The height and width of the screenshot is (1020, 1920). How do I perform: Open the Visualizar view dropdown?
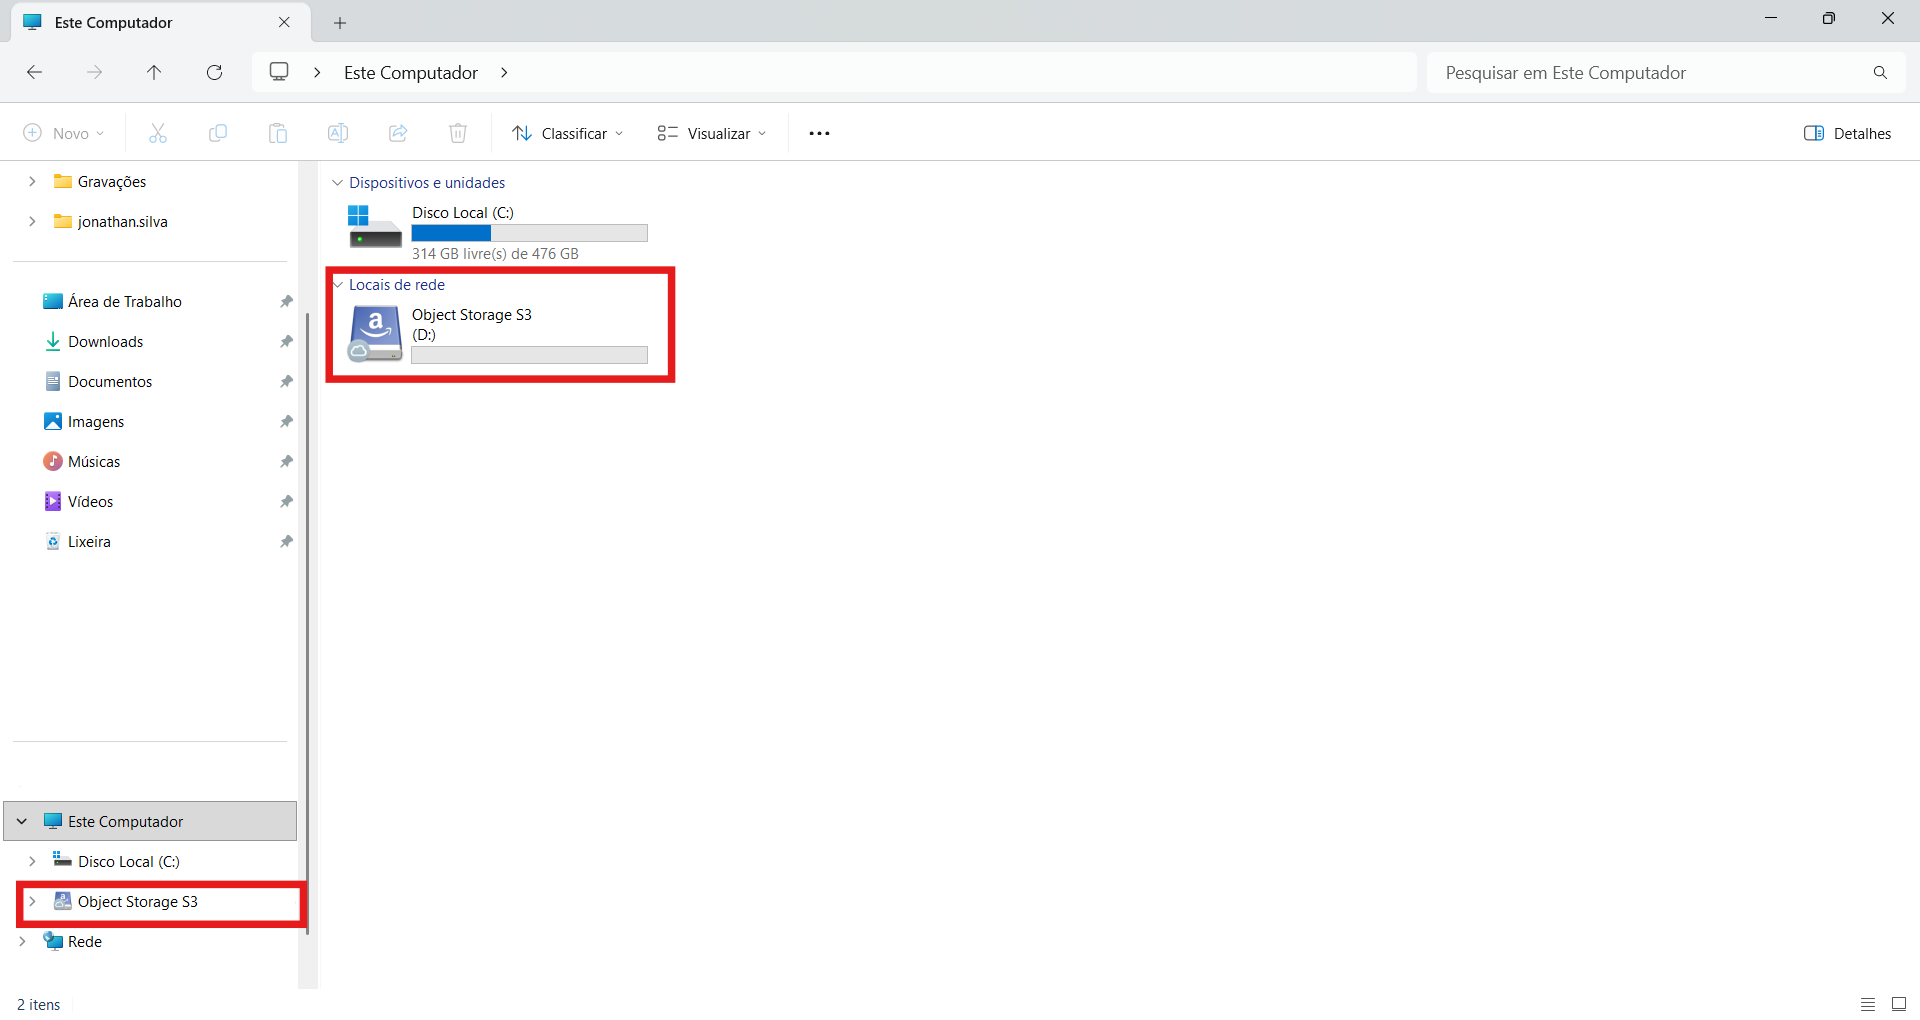click(711, 133)
